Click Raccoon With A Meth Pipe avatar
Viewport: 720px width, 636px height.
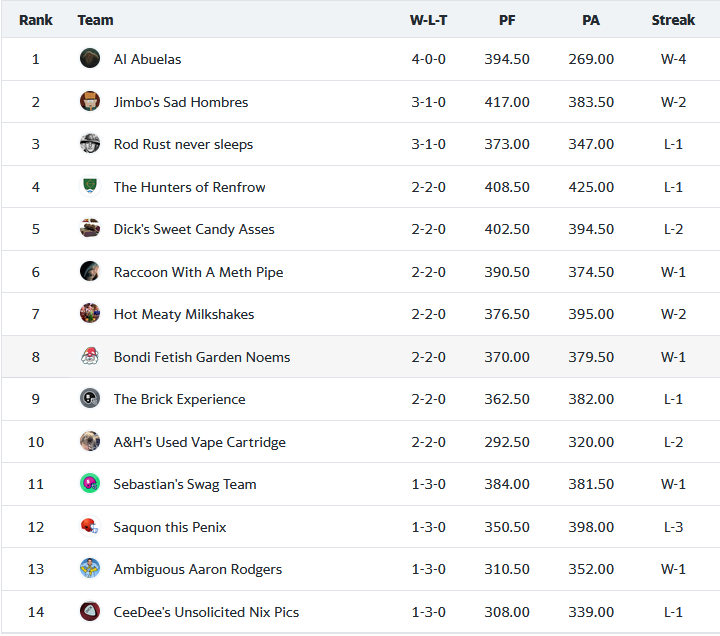[90, 272]
